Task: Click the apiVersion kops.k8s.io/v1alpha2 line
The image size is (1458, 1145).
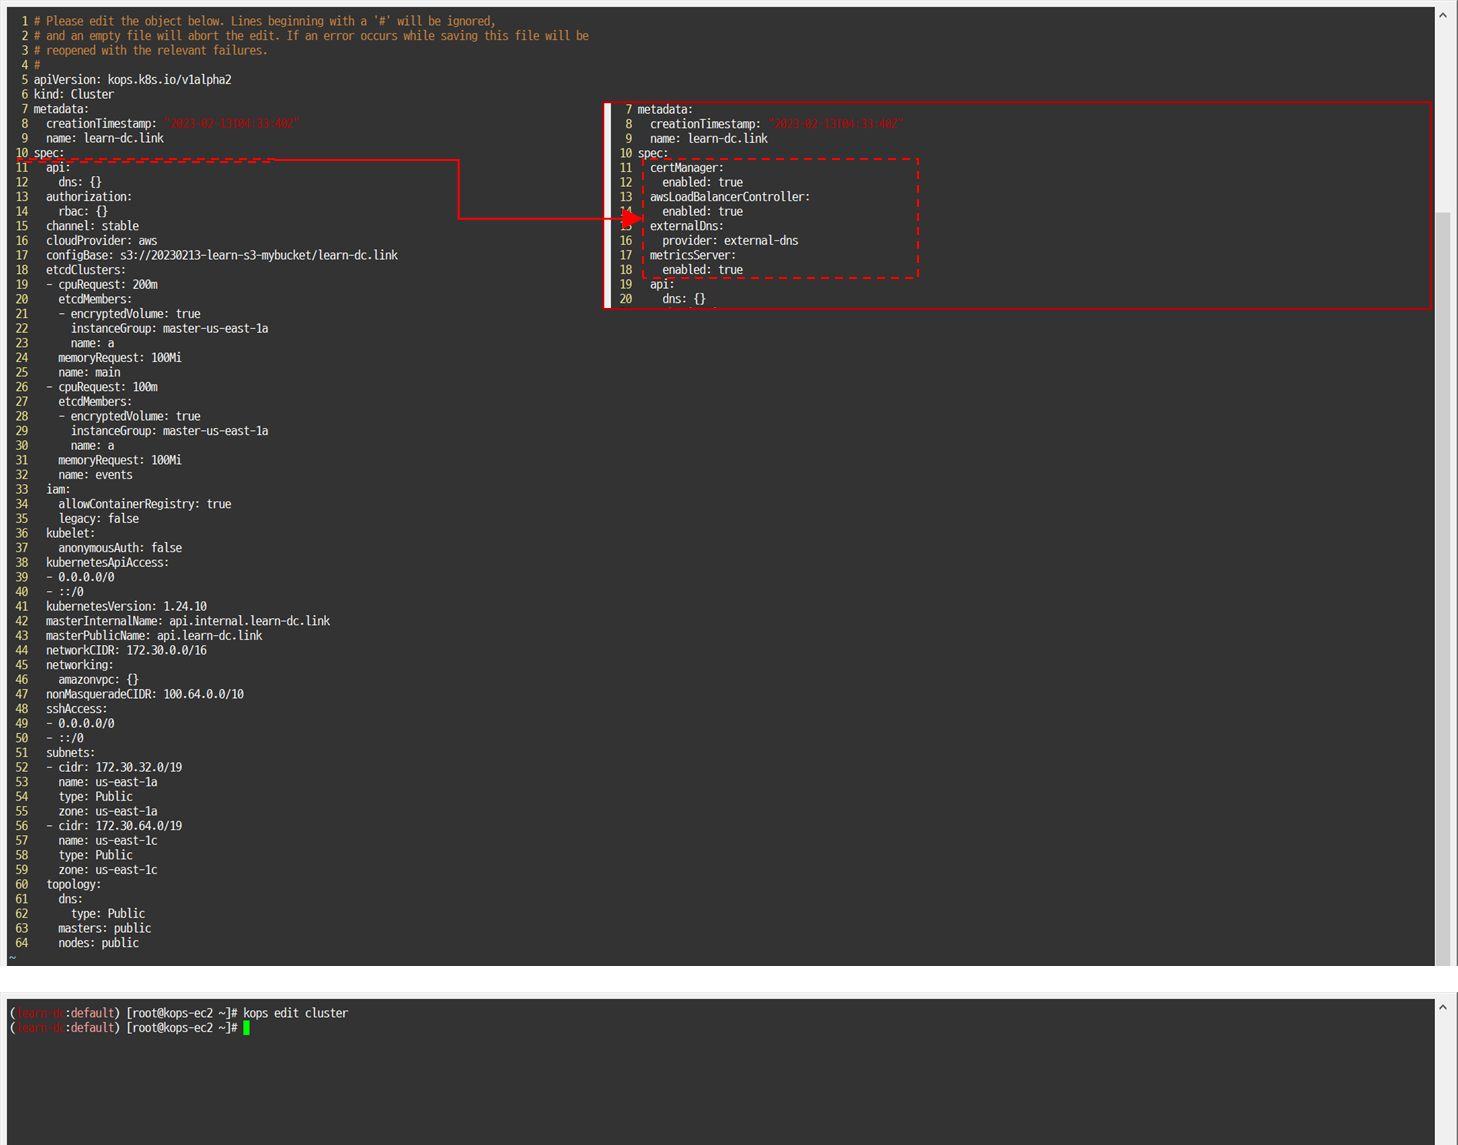Action: point(130,79)
